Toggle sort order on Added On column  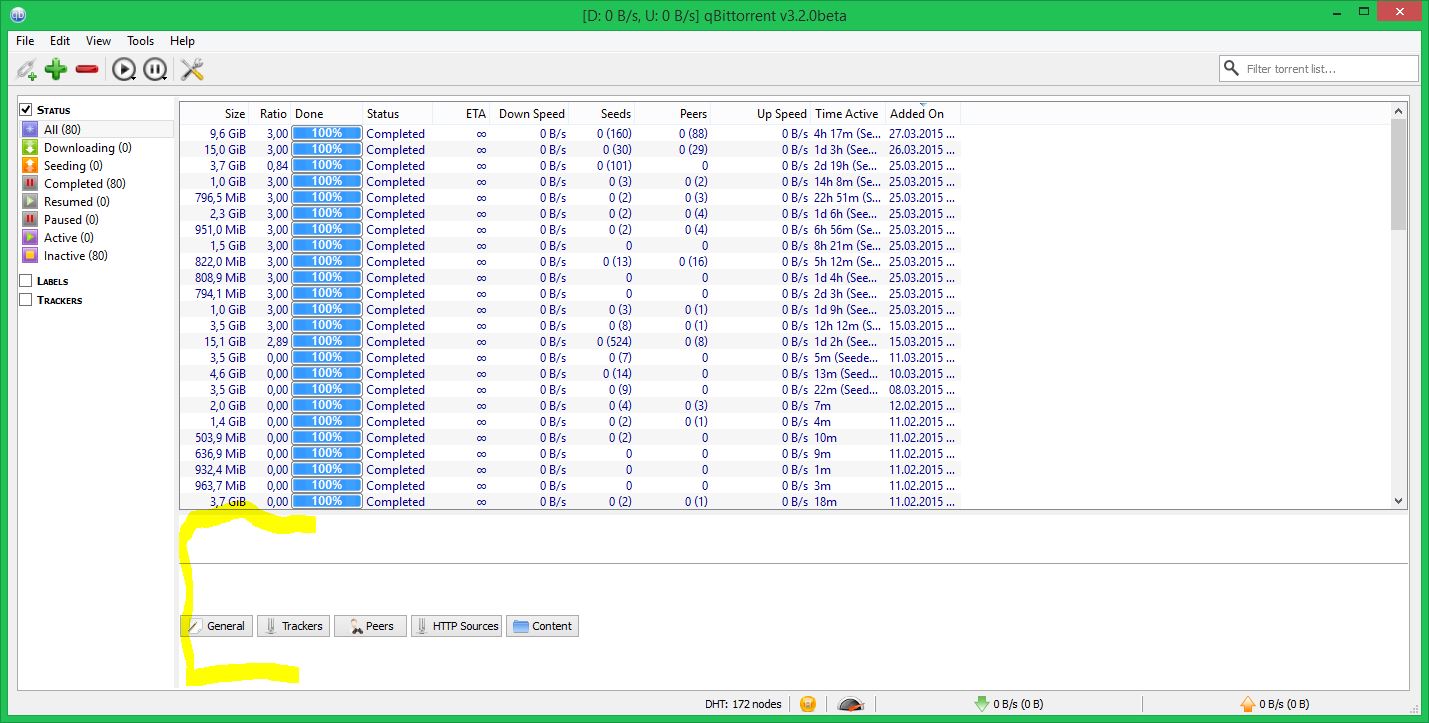922,114
